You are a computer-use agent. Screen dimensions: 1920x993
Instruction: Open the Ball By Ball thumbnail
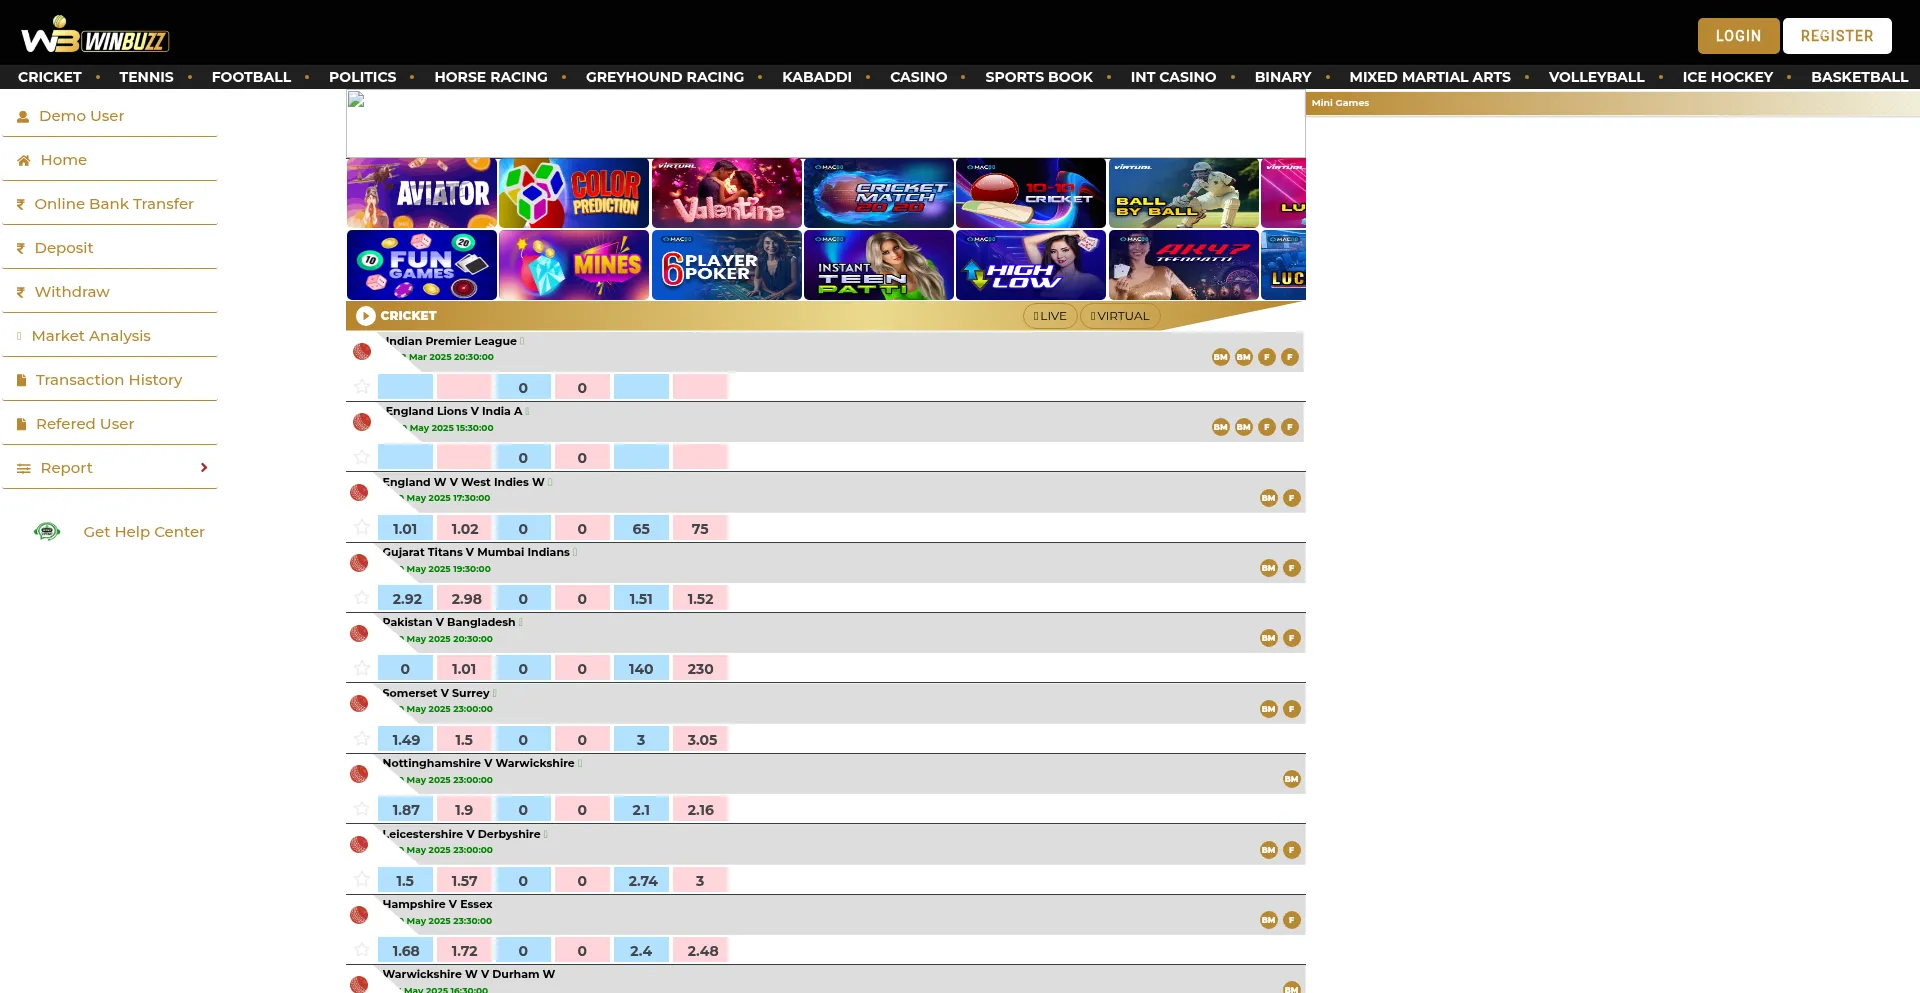[1184, 193]
